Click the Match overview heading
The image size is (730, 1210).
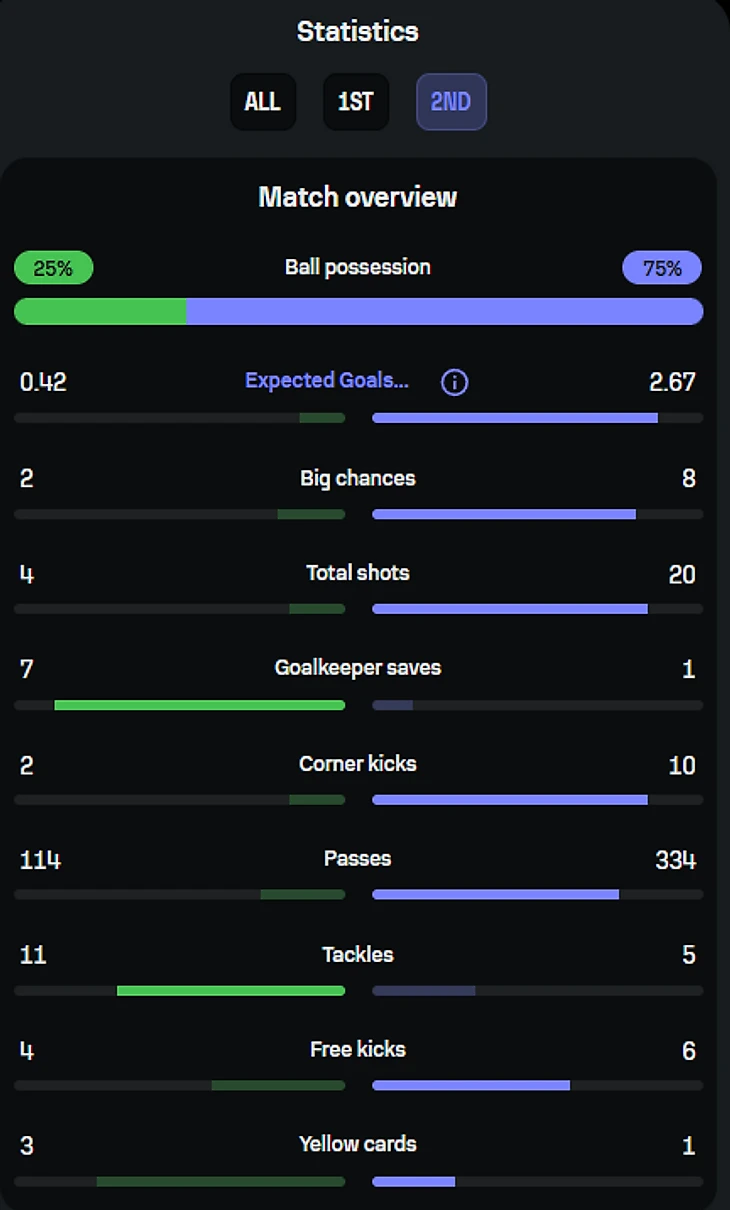coord(358,197)
